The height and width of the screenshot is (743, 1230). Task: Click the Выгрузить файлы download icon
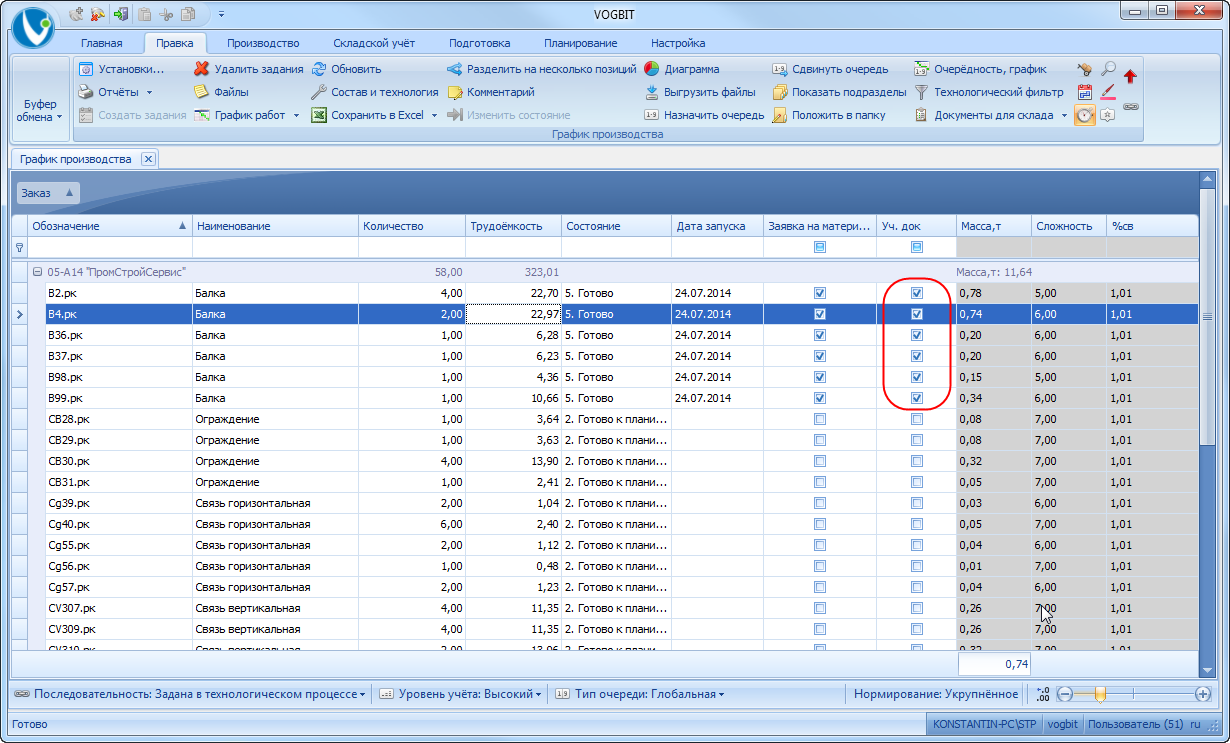pyautogui.click(x=651, y=92)
